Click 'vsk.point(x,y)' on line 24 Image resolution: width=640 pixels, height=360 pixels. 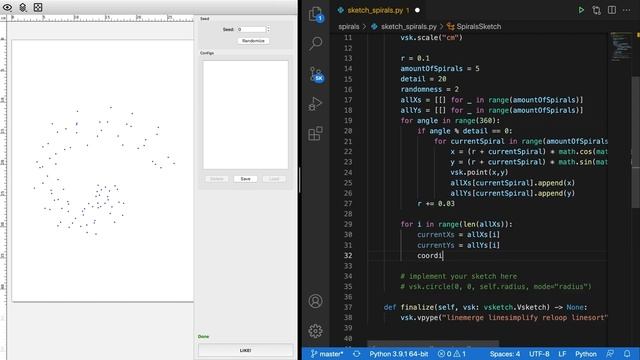pyautogui.click(x=479, y=172)
